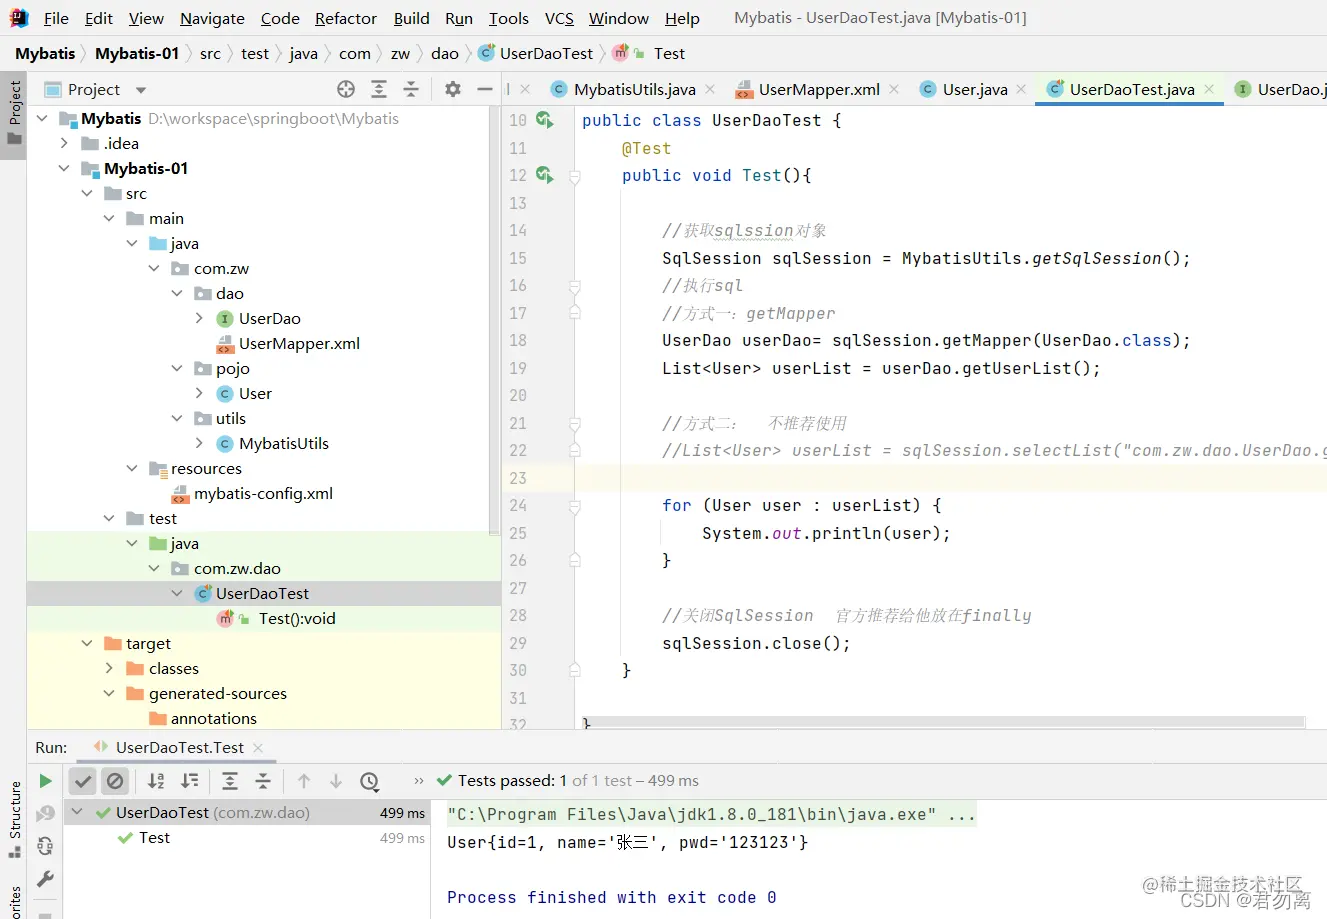This screenshot has width=1327, height=919.
Task: Fold the Test() method at line 12
Action: 575,176
